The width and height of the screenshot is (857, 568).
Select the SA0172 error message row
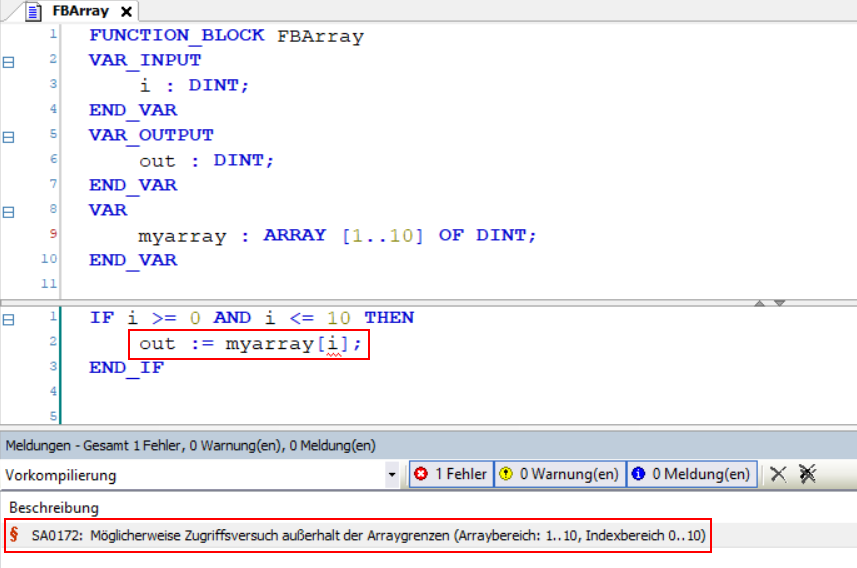tap(358, 536)
